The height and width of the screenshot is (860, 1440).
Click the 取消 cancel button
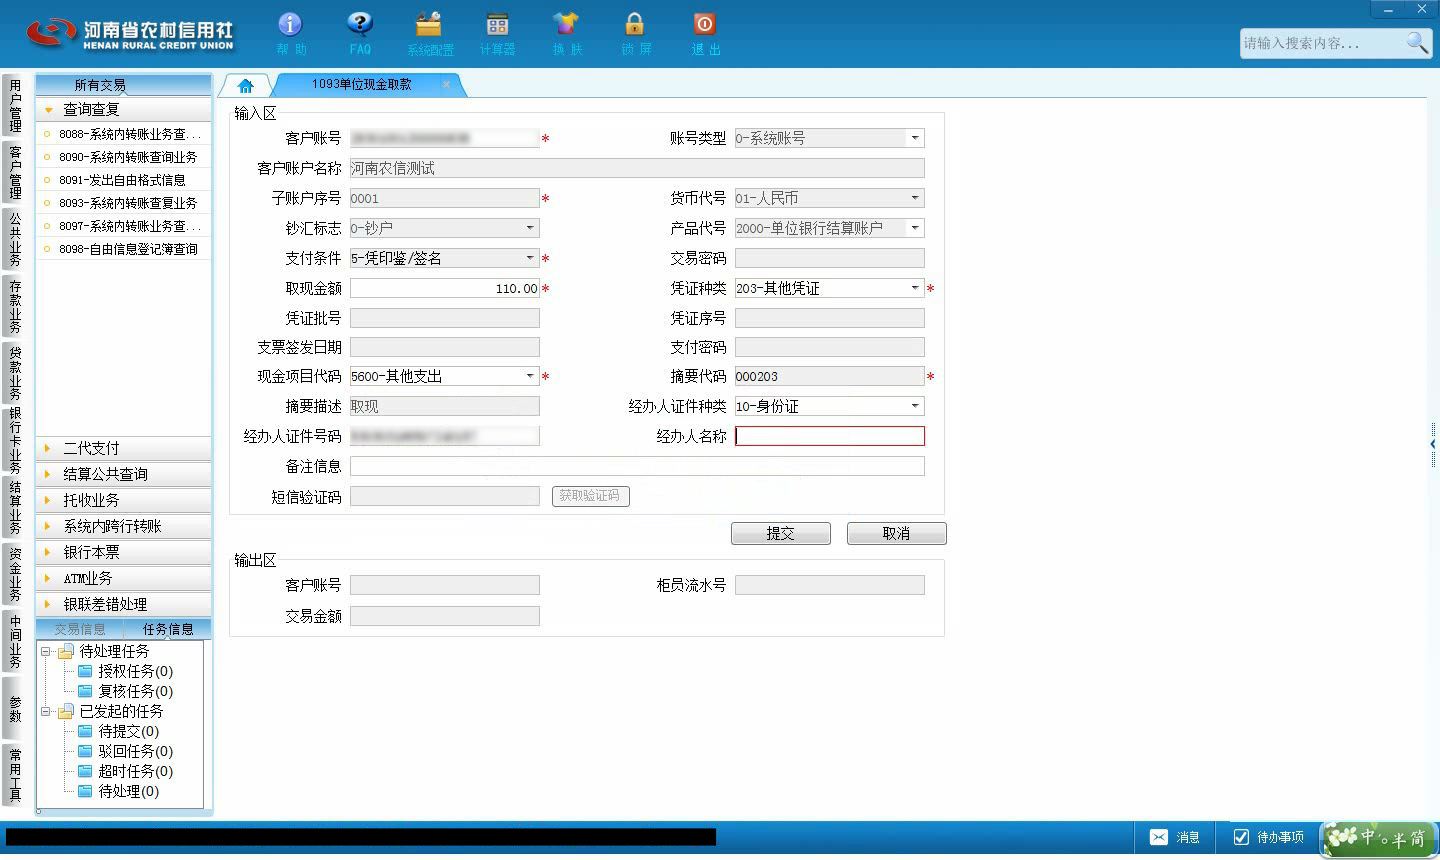896,534
